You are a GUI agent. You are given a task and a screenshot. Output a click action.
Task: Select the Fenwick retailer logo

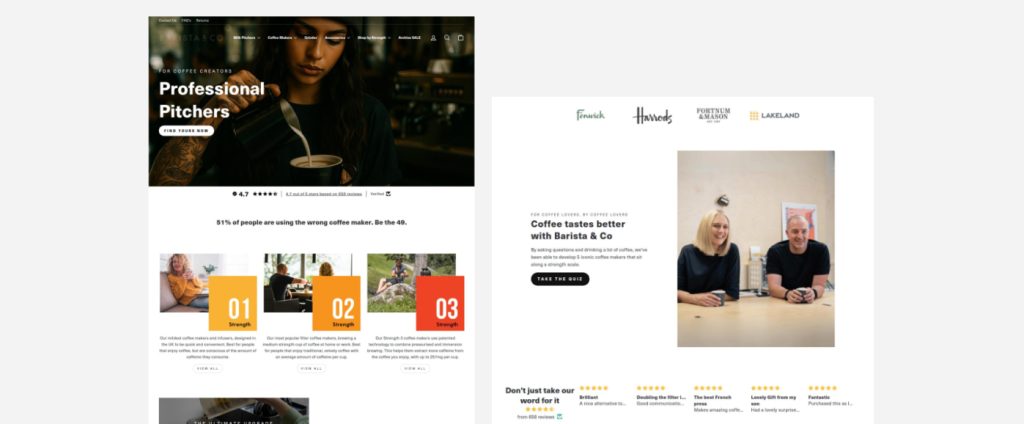(x=590, y=115)
